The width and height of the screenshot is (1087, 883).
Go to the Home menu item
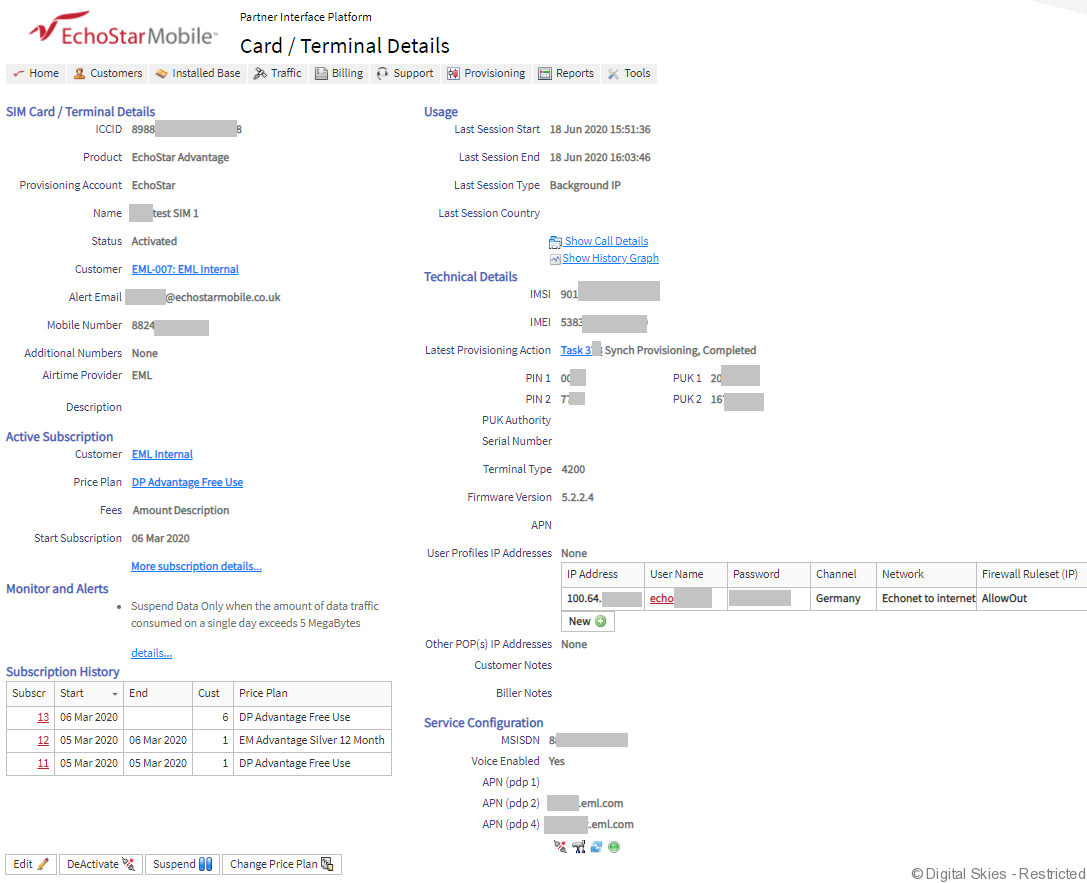pyautogui.click(x=35, y=73)
